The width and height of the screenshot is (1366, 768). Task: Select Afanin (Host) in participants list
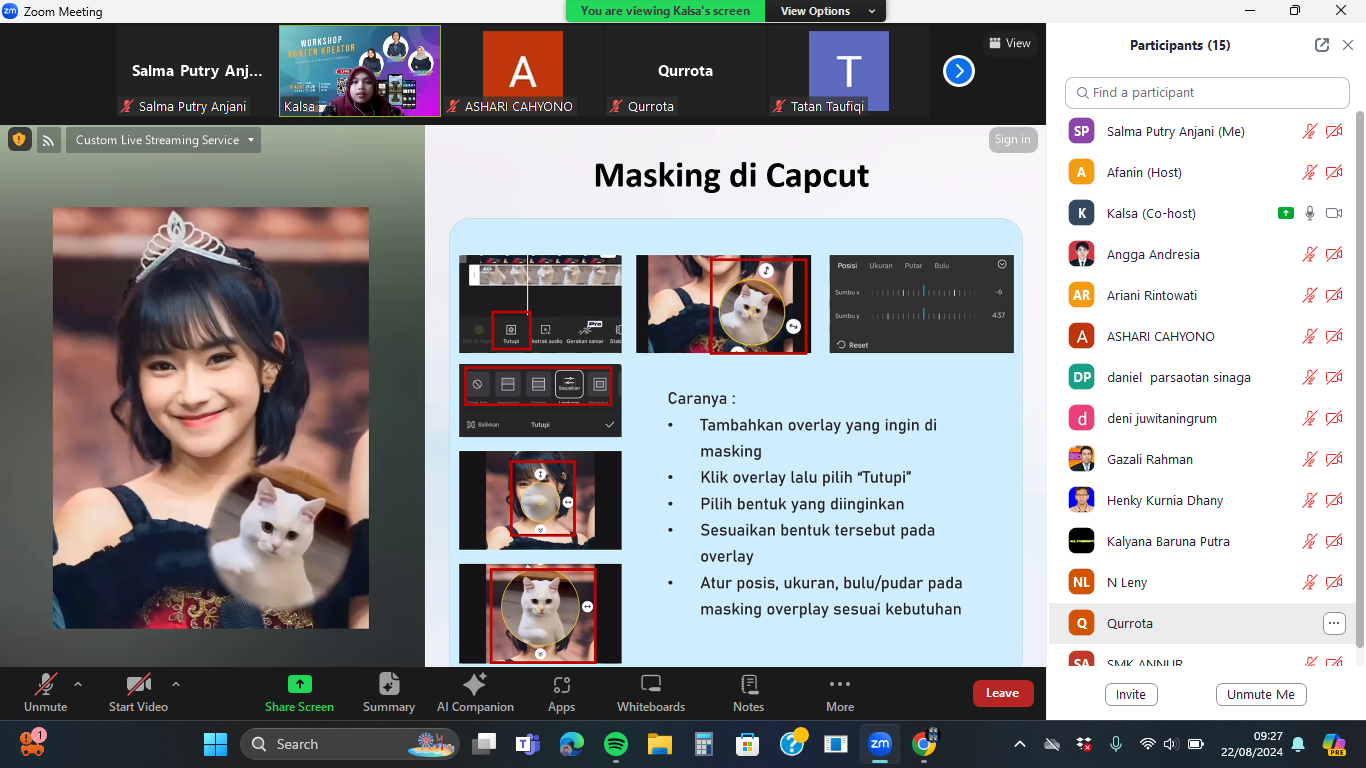click(x=1201, y=172)
